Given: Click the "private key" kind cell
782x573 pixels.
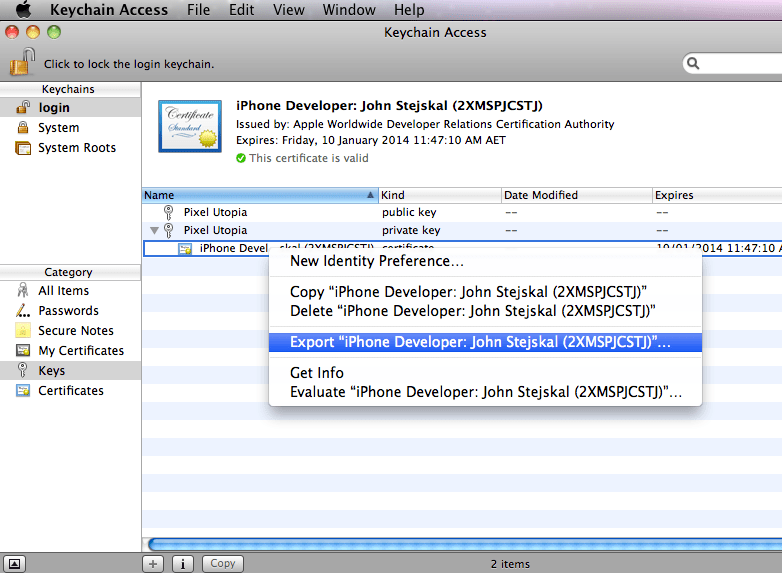Looking at the screenshot, I should point(411,230).
